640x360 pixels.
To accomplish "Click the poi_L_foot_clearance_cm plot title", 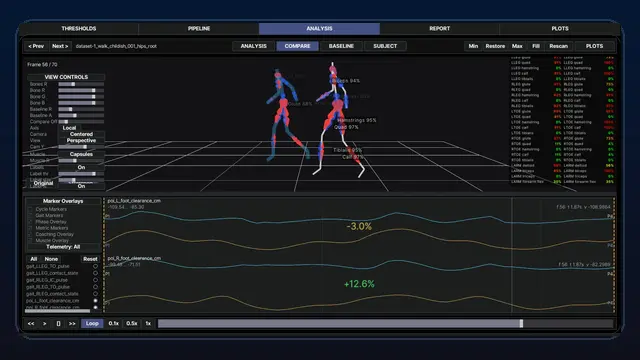I will pyautogui.click(x=134, y=201).
